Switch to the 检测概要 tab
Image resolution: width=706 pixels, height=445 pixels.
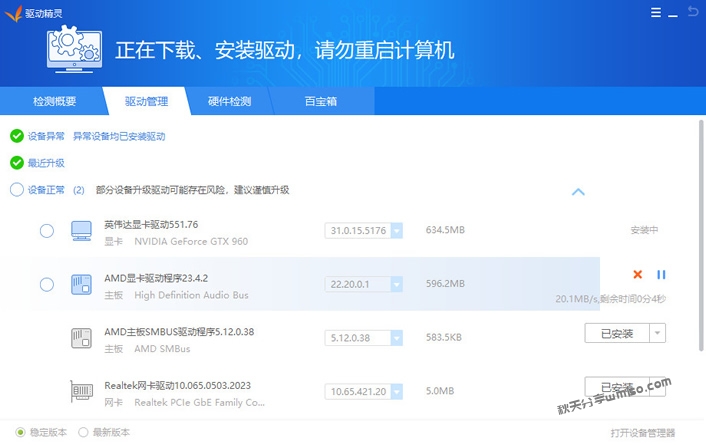click(x=54, y=101)
